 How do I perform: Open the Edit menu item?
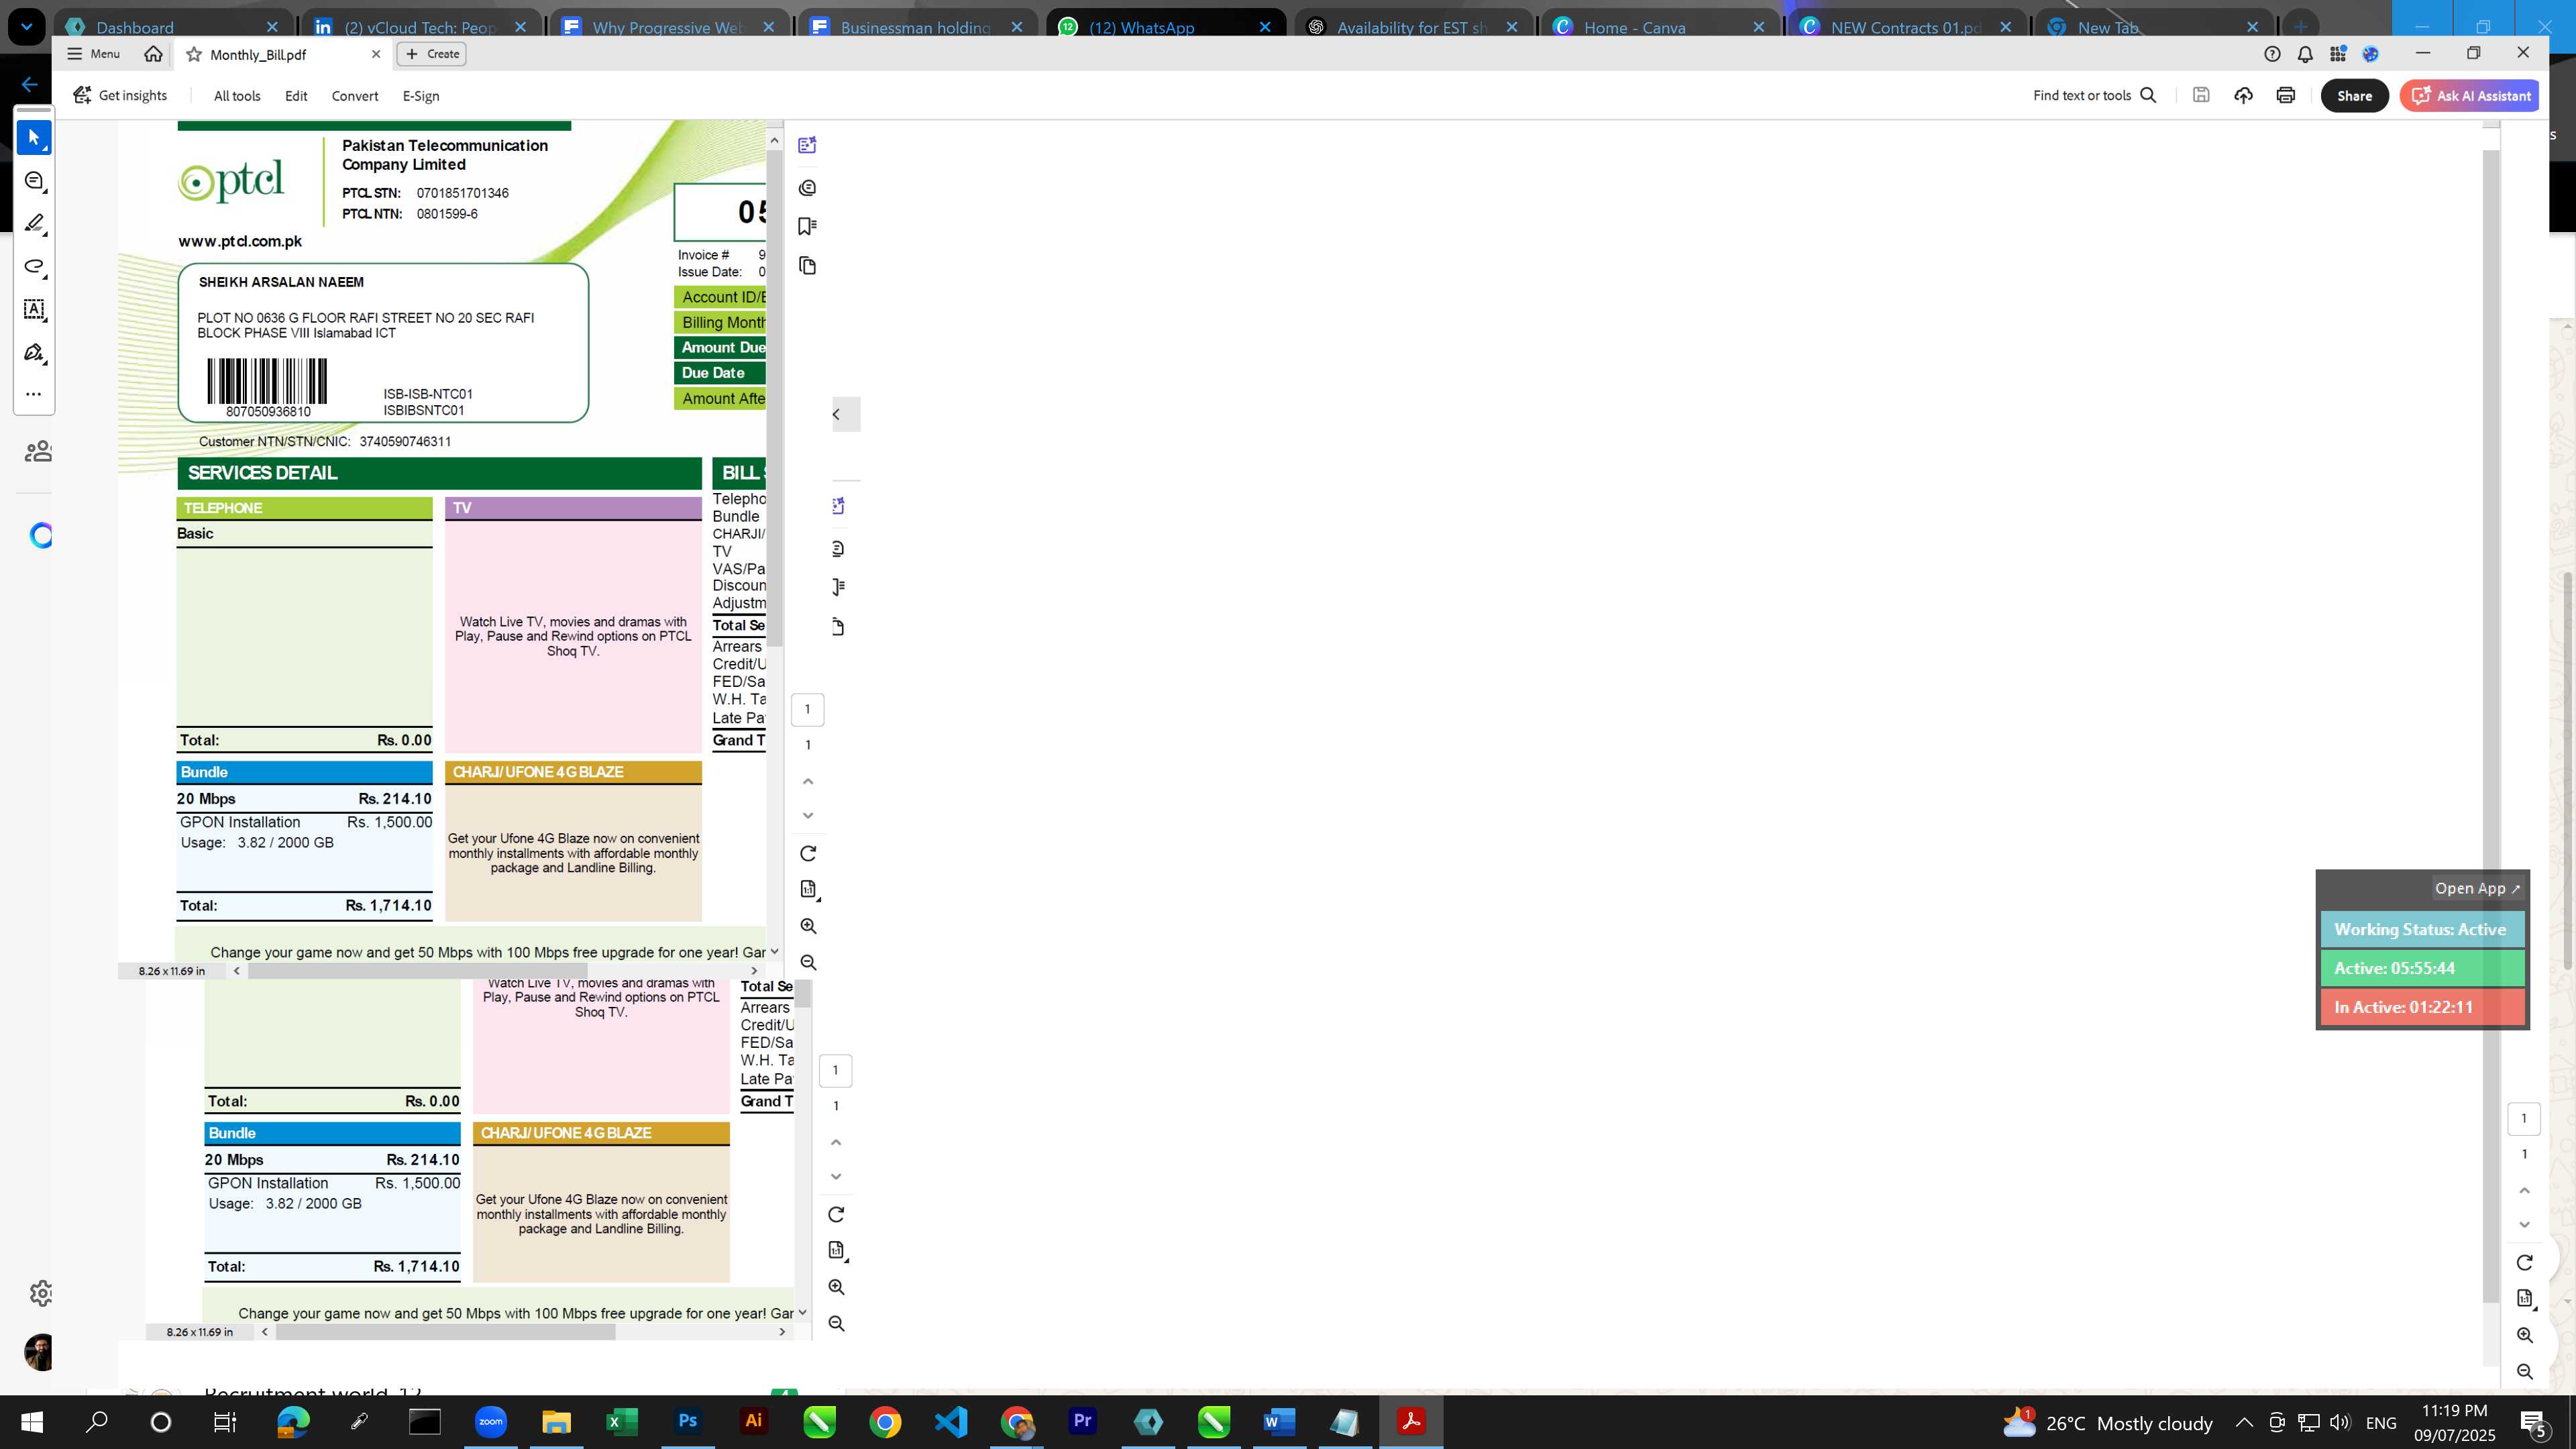click(296, 96)
